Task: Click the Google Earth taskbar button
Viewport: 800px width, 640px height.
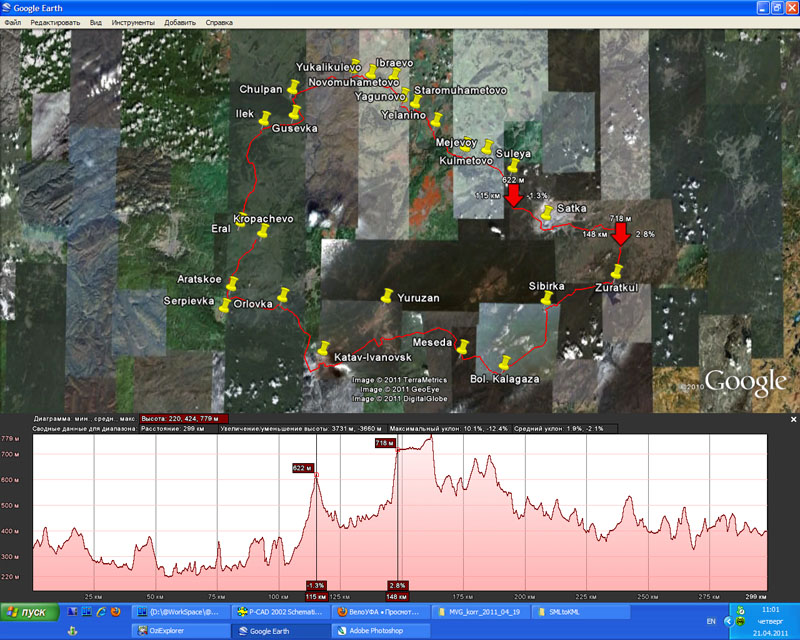Action: tap(280, 631)
